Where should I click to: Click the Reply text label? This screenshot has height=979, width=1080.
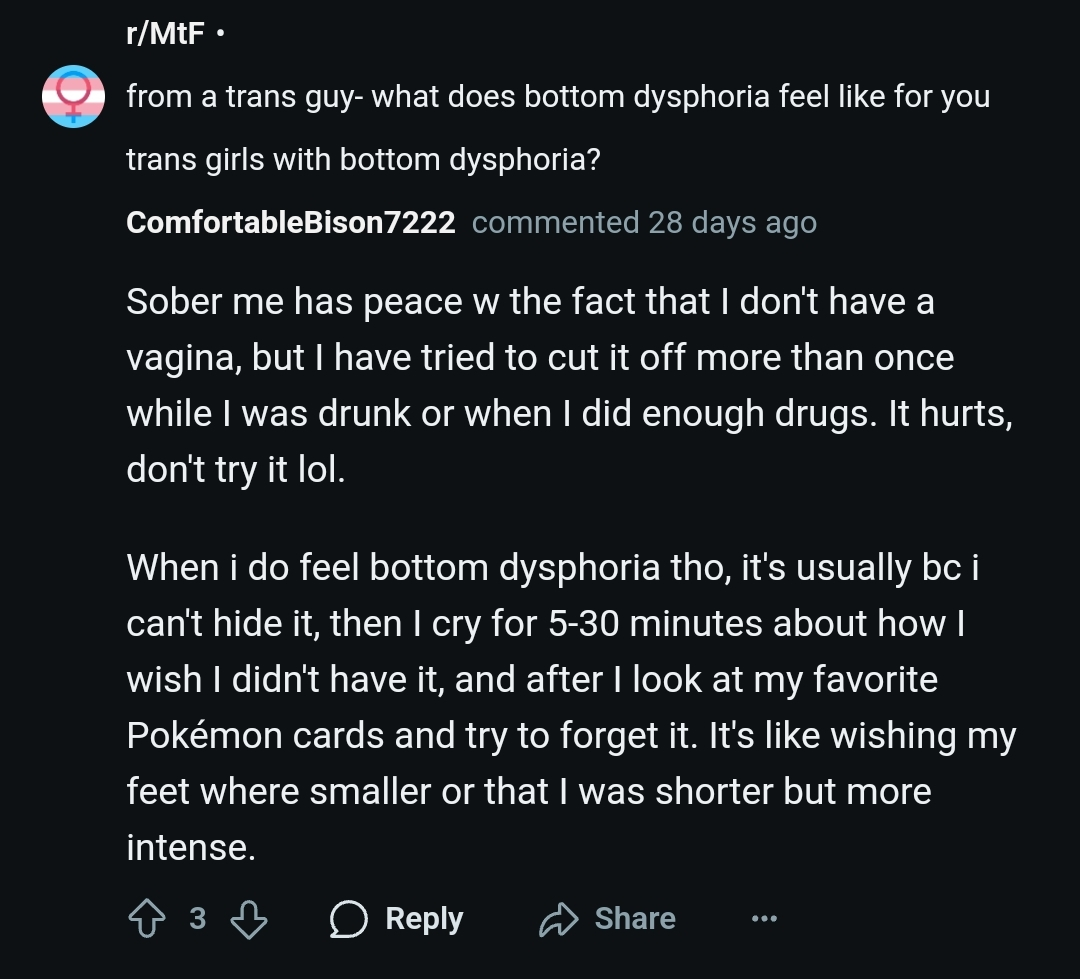click(424, 919)
